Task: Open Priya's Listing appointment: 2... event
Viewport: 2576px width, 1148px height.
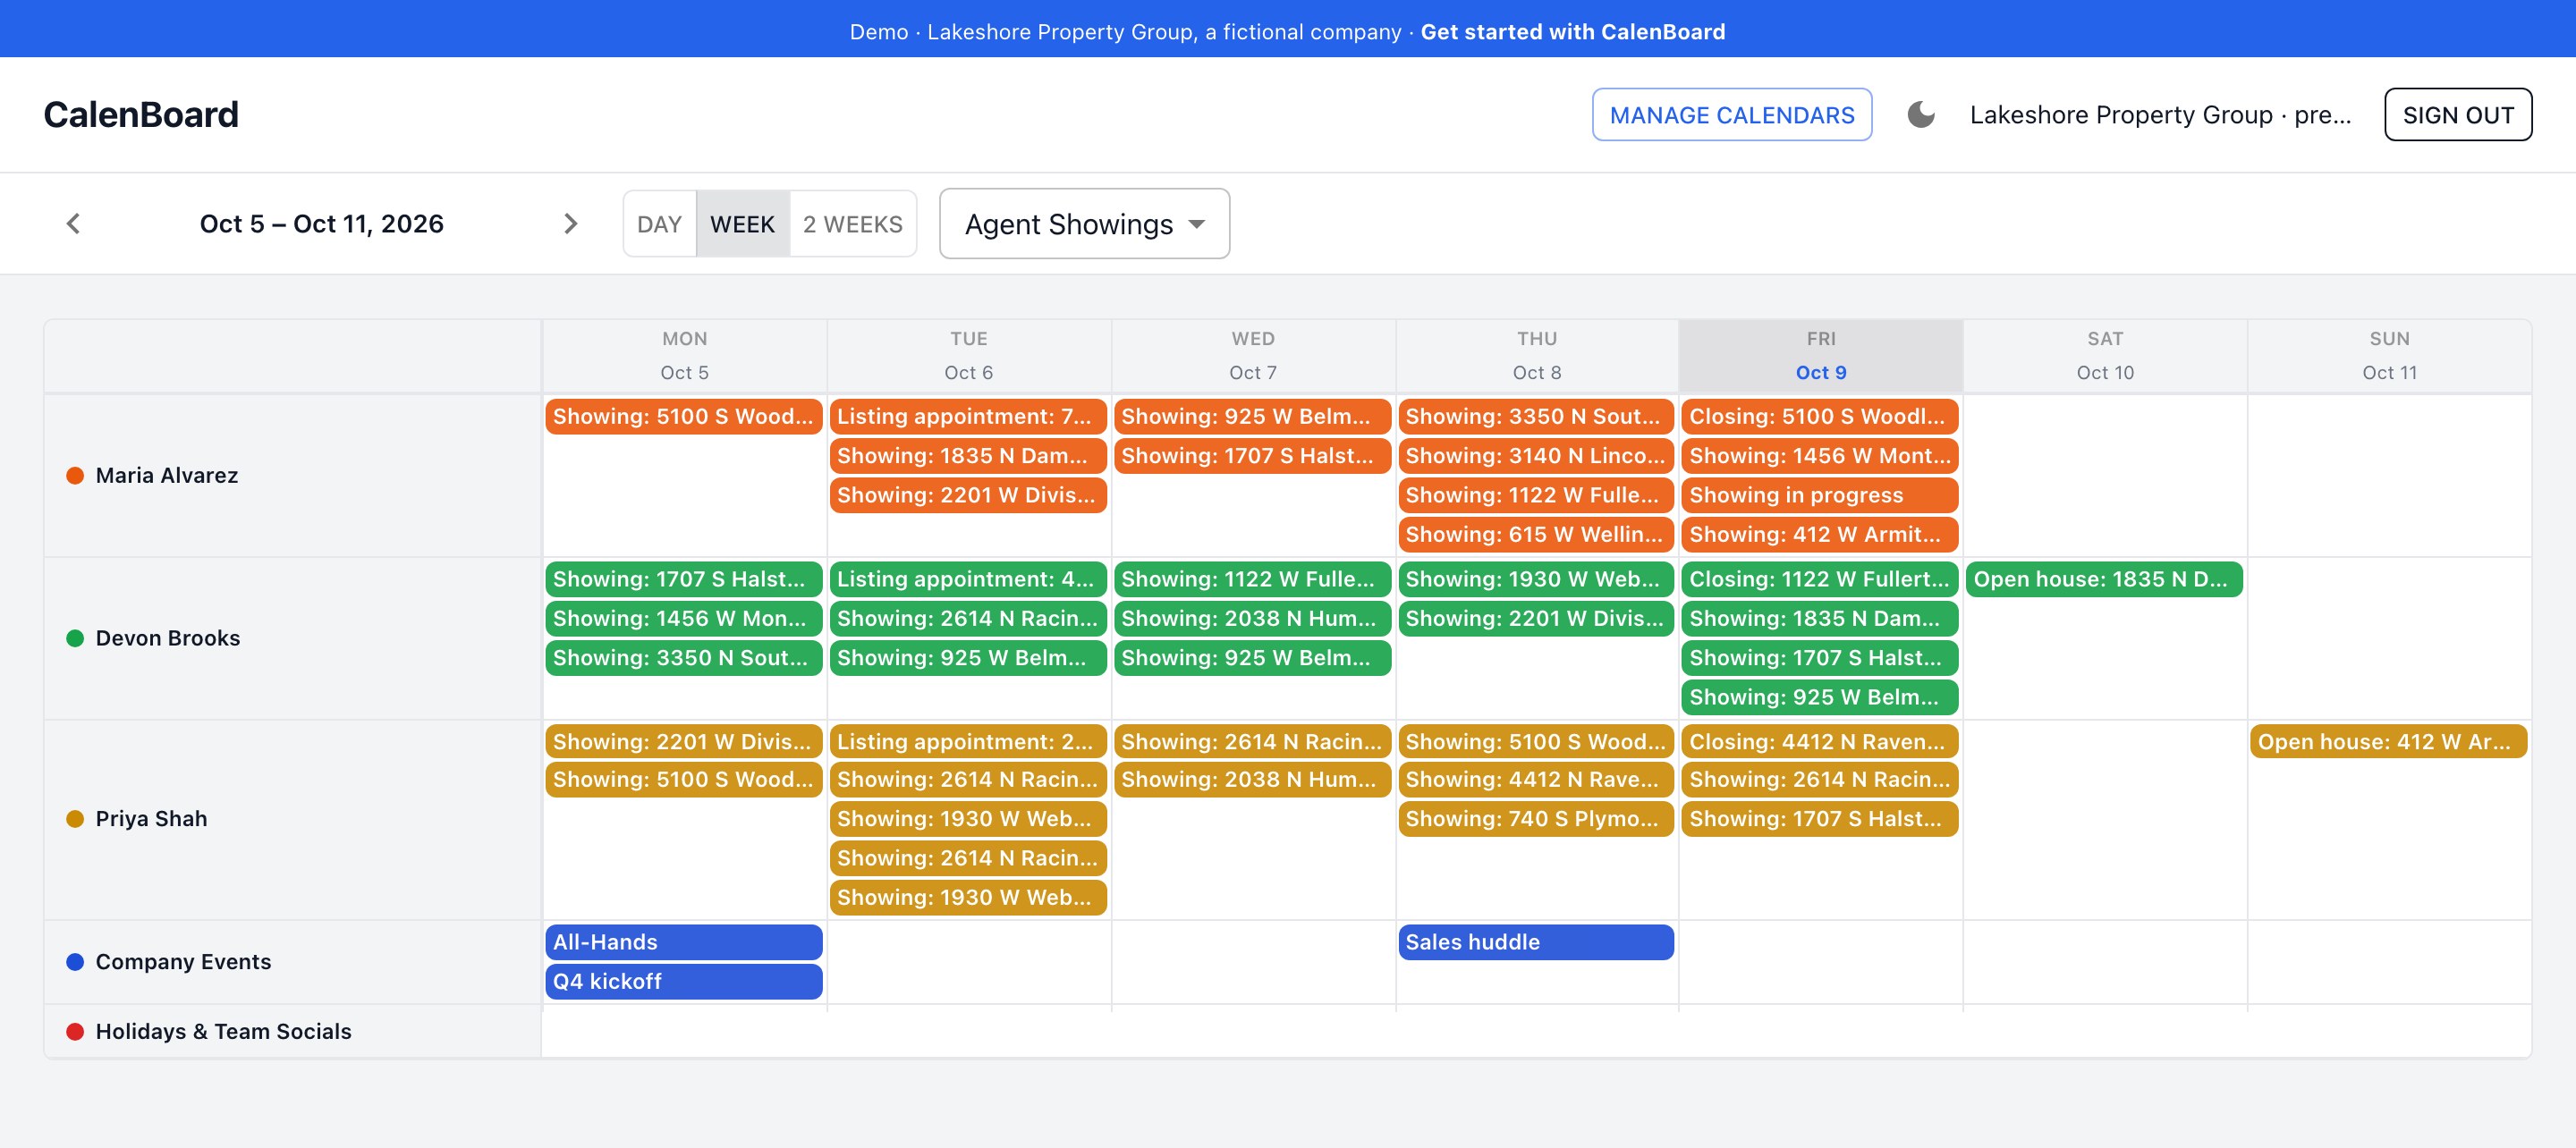Action: click(968, 742)
